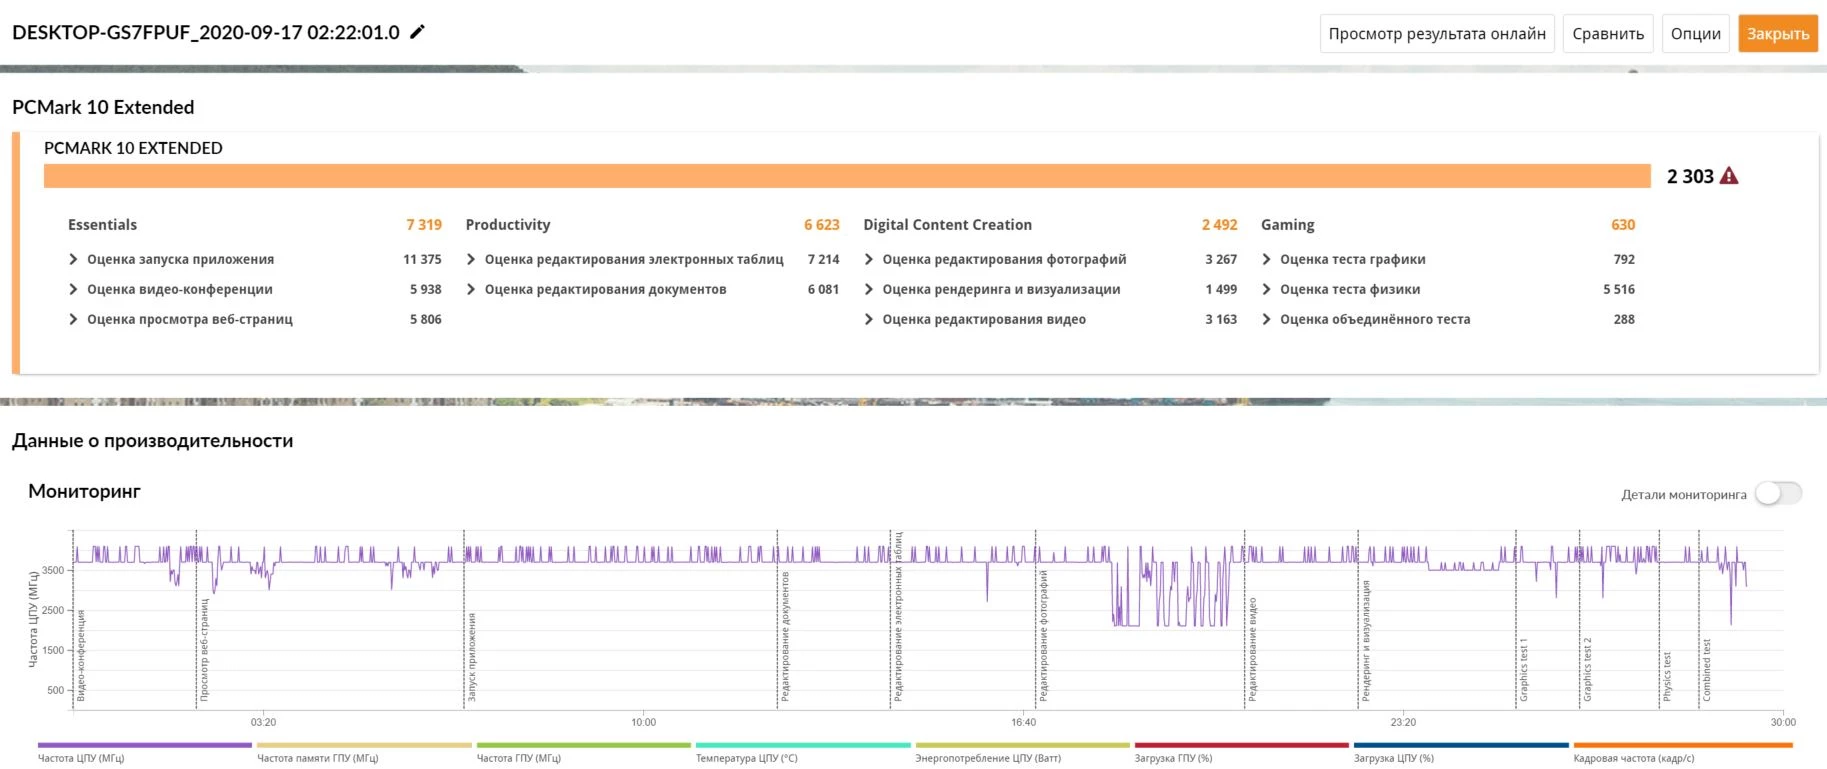Click the Combined test chart marker

(x=1707, y=669)
